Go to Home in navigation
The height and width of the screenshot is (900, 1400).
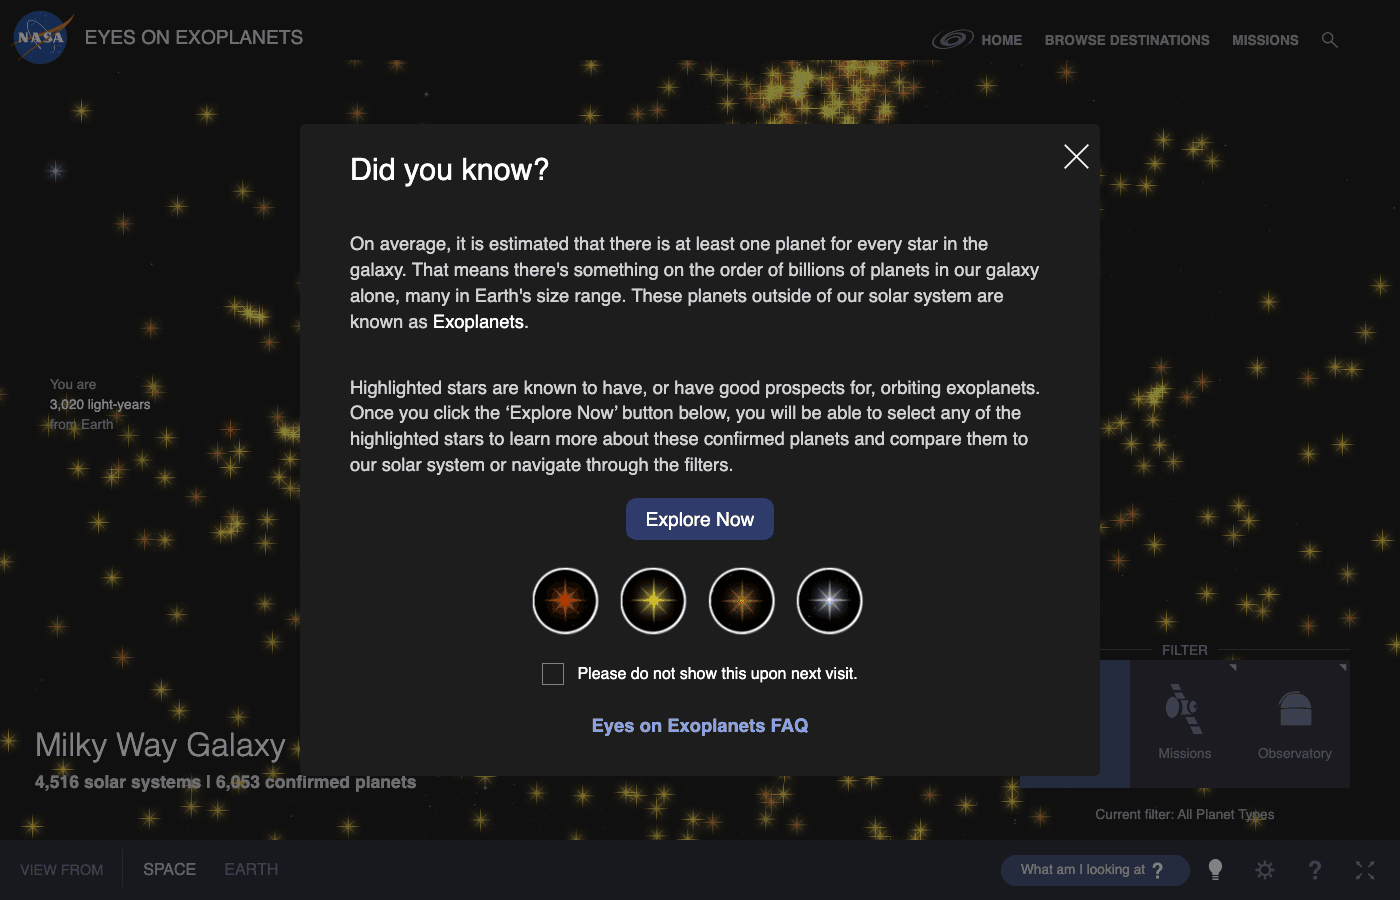click(x=1001, y=40)
